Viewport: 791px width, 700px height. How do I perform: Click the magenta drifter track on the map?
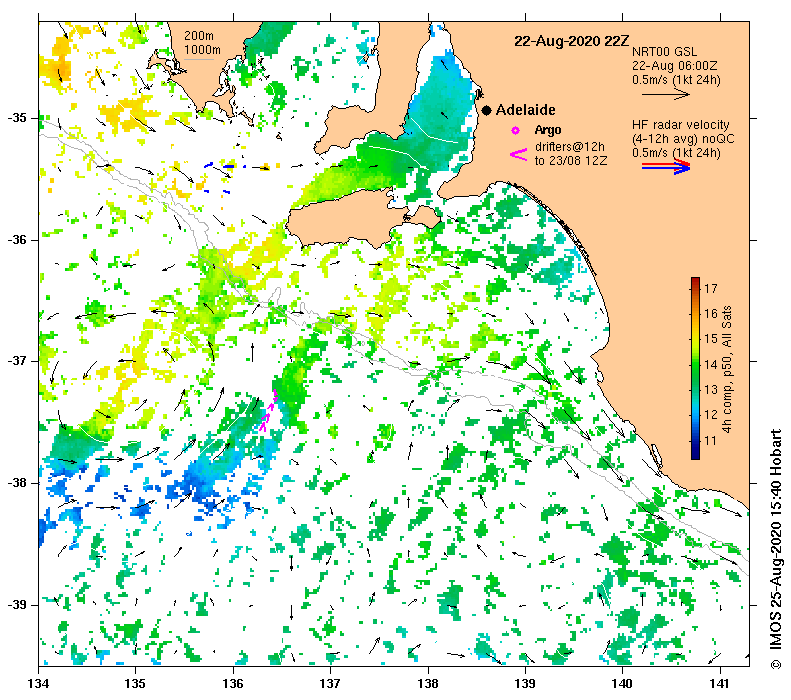pyautogui.click(x=268, y=411)
